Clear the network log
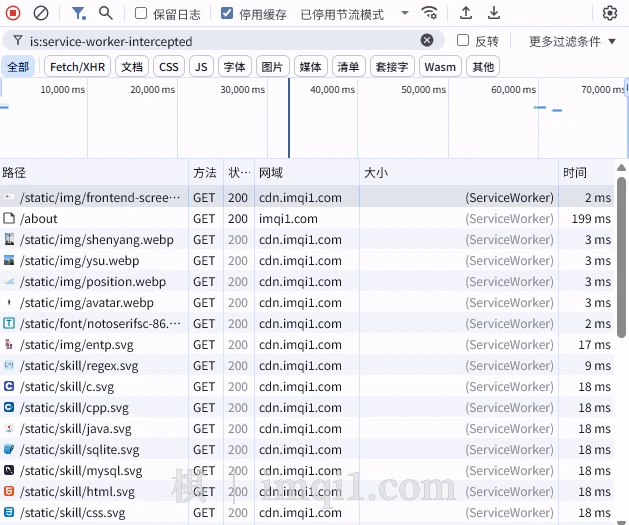 click(x=41, y=13)
